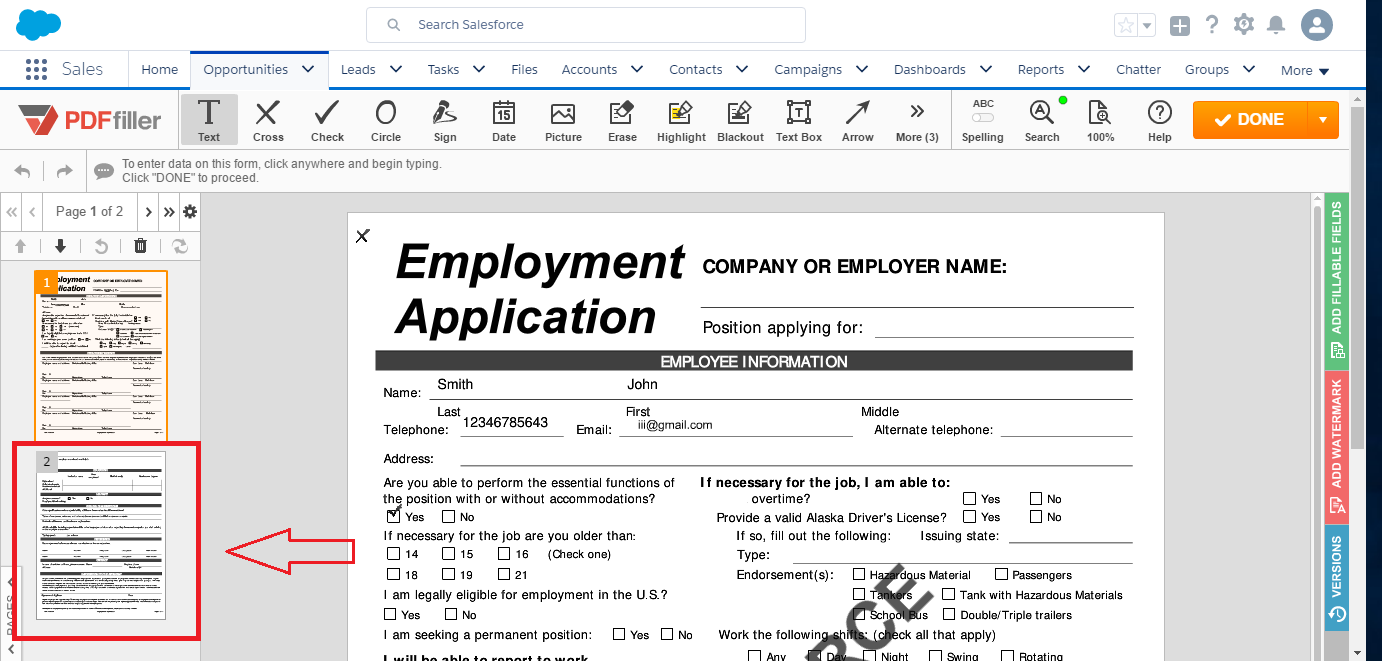The width and height of the screenshot is (1382, 661).
Task: Click the undo arrow
Action: coord(23,171)
